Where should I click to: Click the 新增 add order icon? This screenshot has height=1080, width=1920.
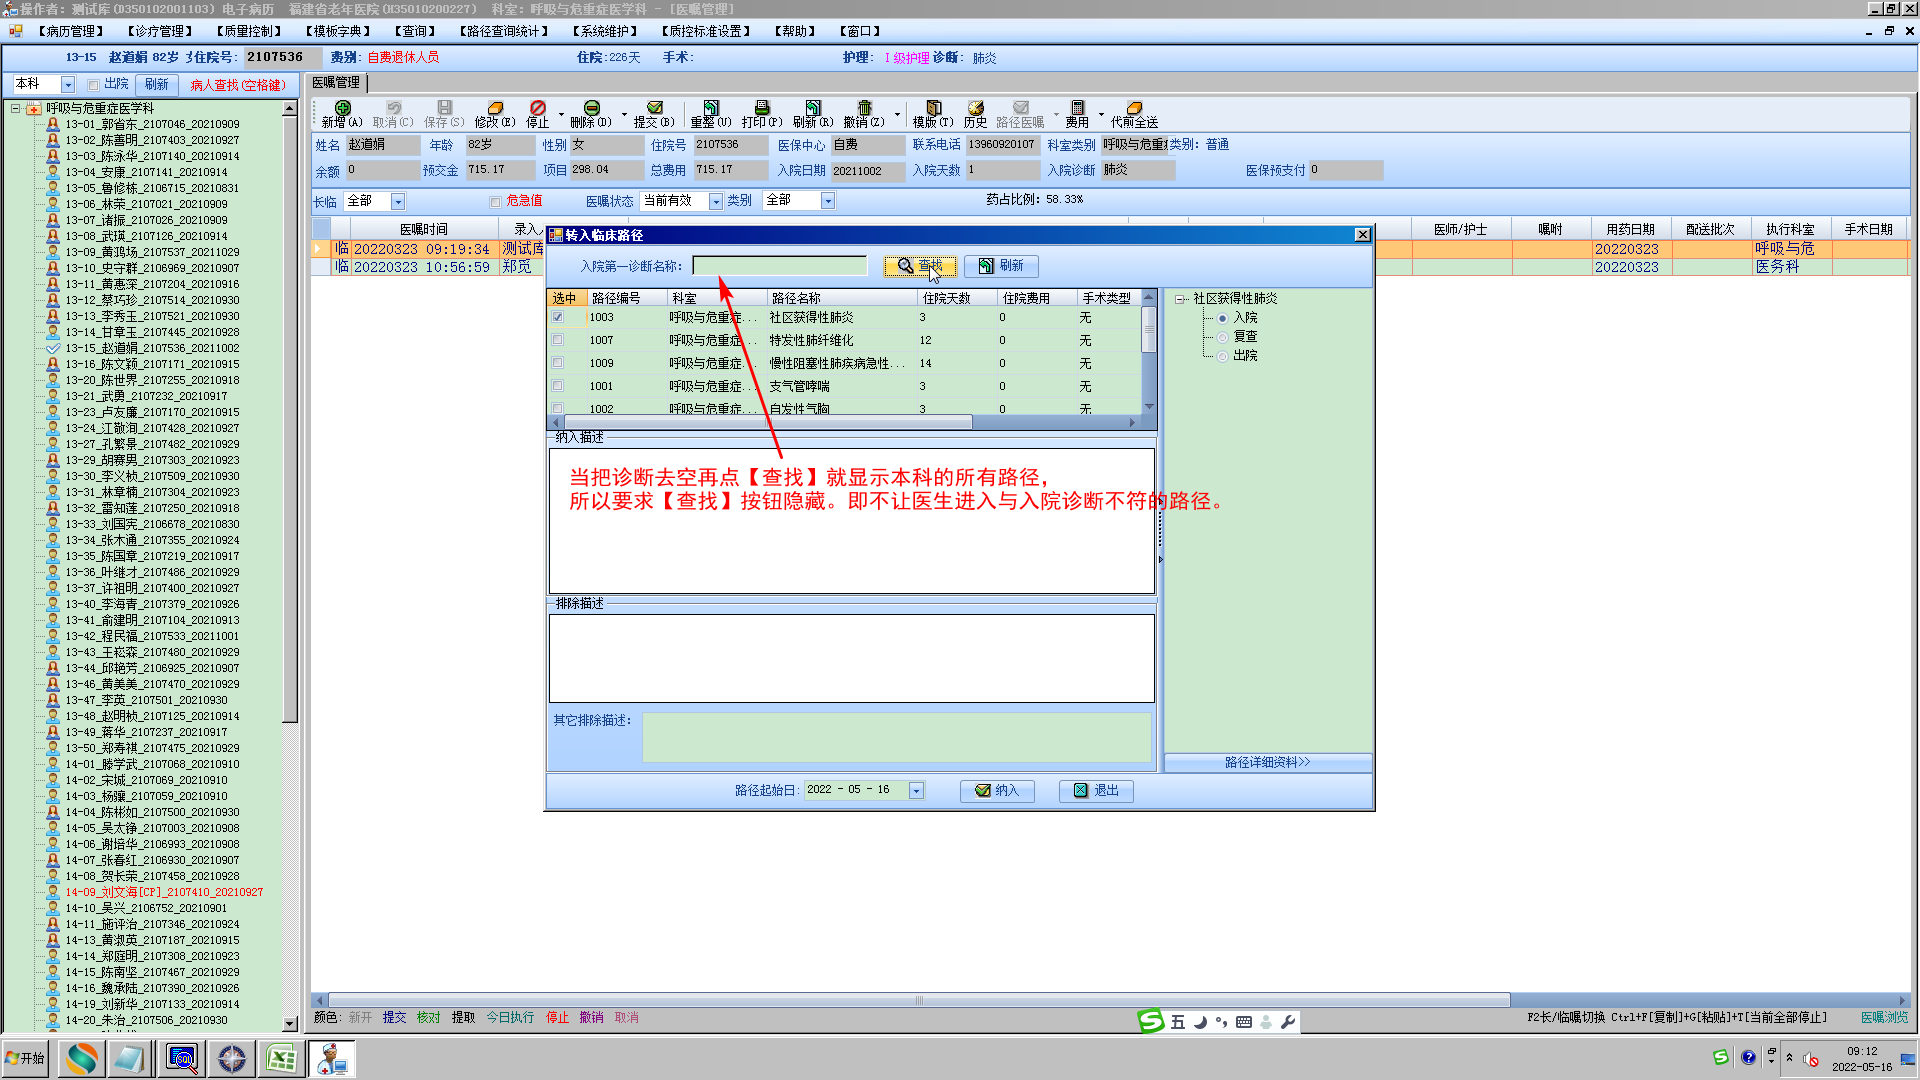click(342, 108)
